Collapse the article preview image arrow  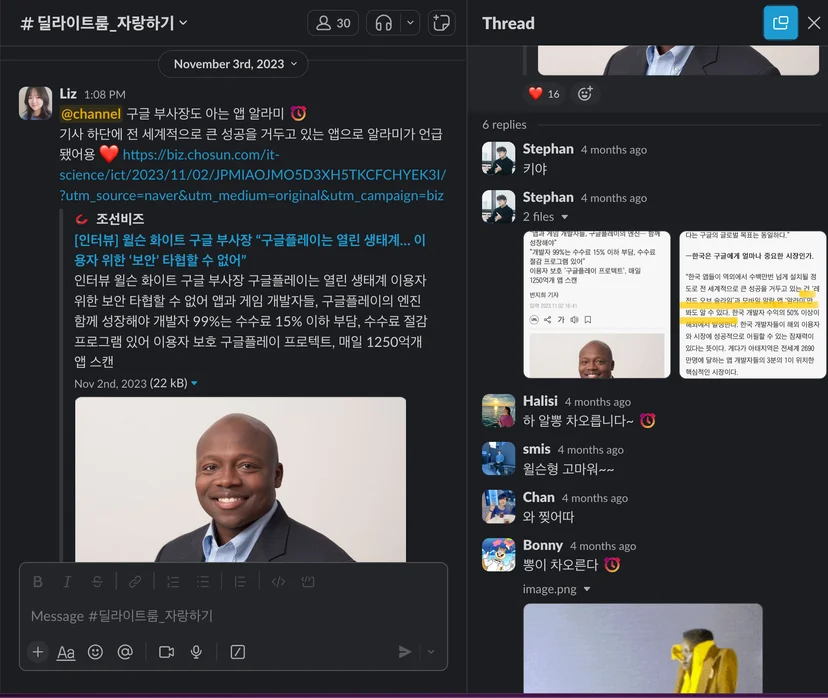coord(194,383)
